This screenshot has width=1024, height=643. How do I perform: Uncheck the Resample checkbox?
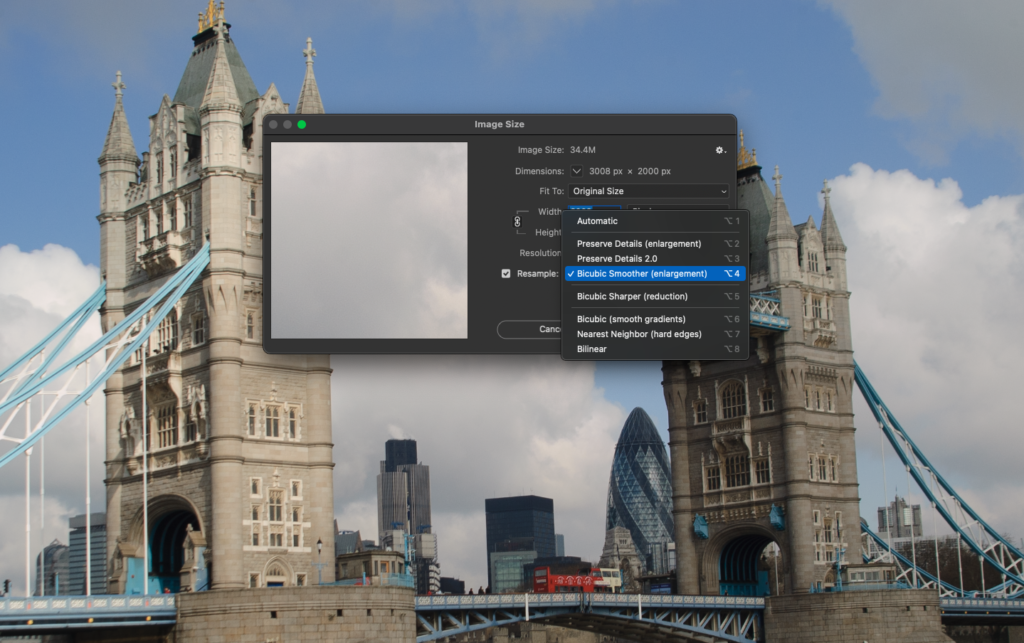click(x=505, y=274)
